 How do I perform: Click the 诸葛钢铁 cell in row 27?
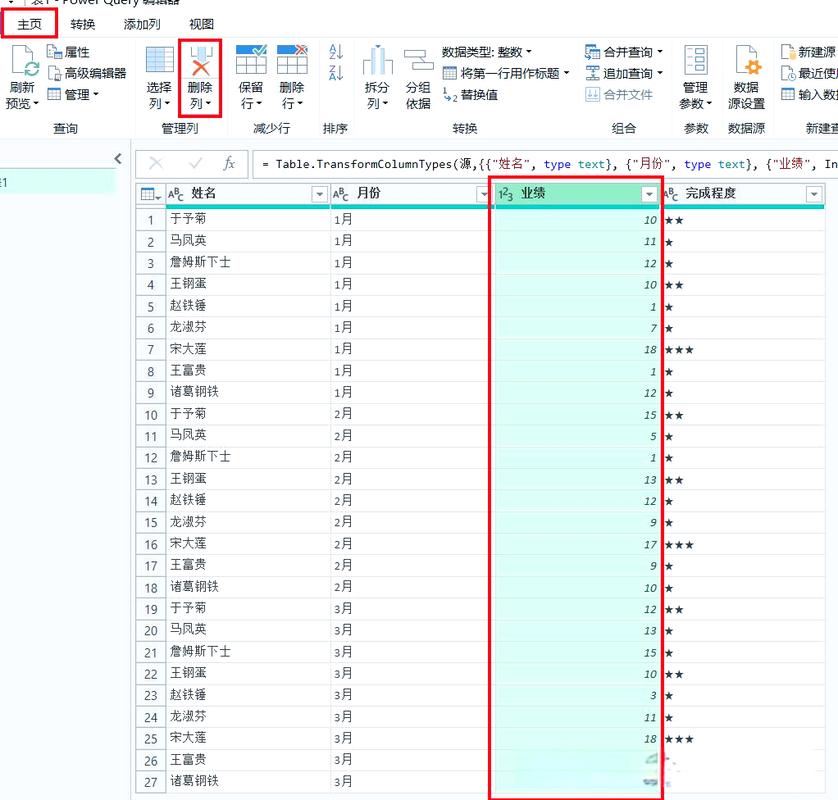pyautogui.click(x=248, y=781)
